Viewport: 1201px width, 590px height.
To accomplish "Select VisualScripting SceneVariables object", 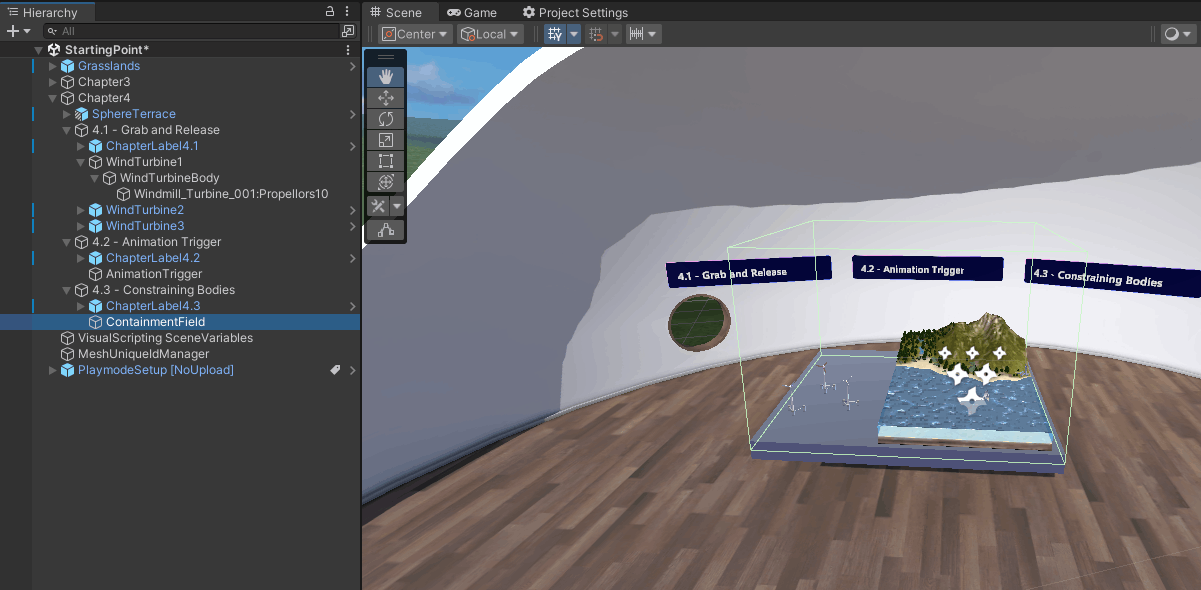I will 180,338.
